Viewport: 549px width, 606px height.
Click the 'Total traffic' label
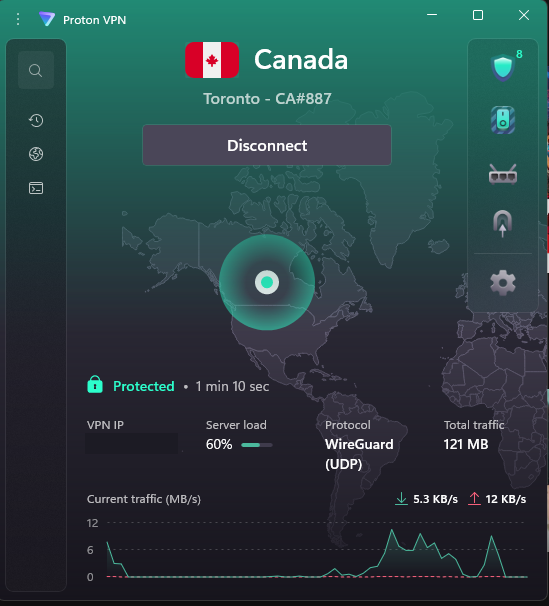pos(474,425)
